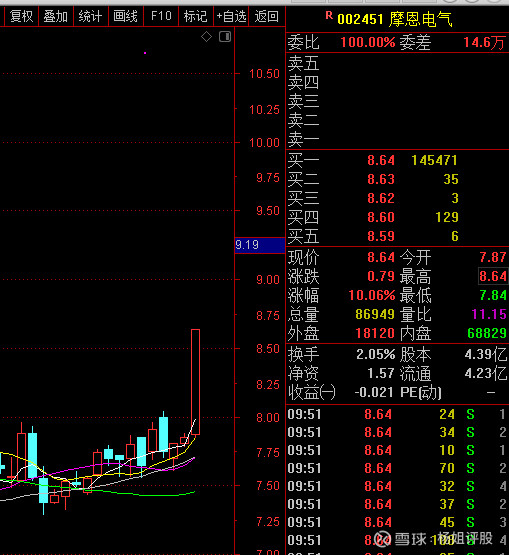Click 内盘 value 68829
The height and width of the screenshot is (555, 509).
[x=487, y=333]
